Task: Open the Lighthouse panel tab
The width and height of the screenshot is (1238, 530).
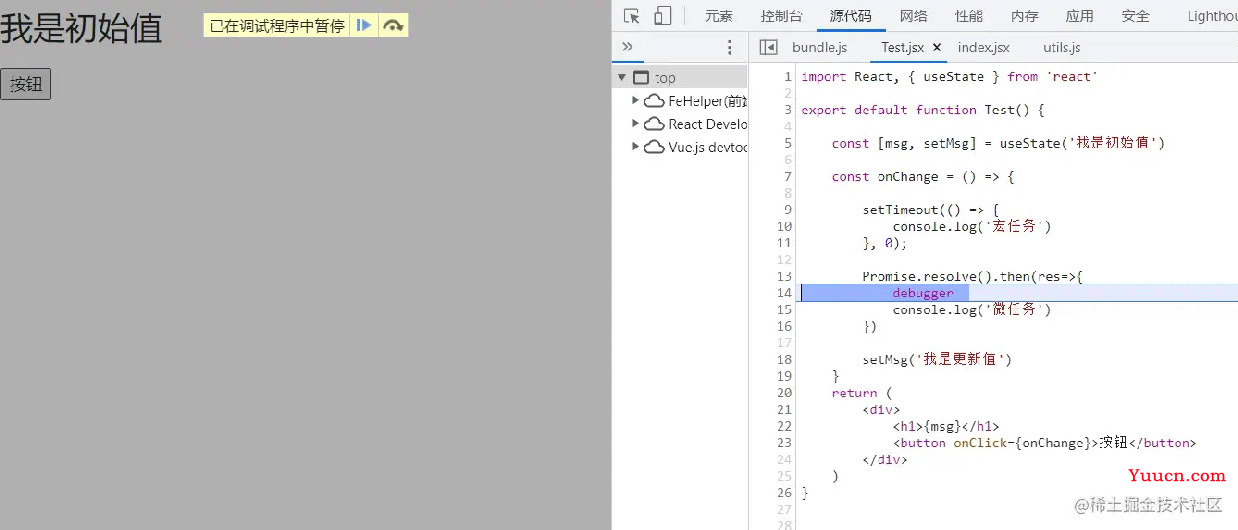Action: point(1212,16)
